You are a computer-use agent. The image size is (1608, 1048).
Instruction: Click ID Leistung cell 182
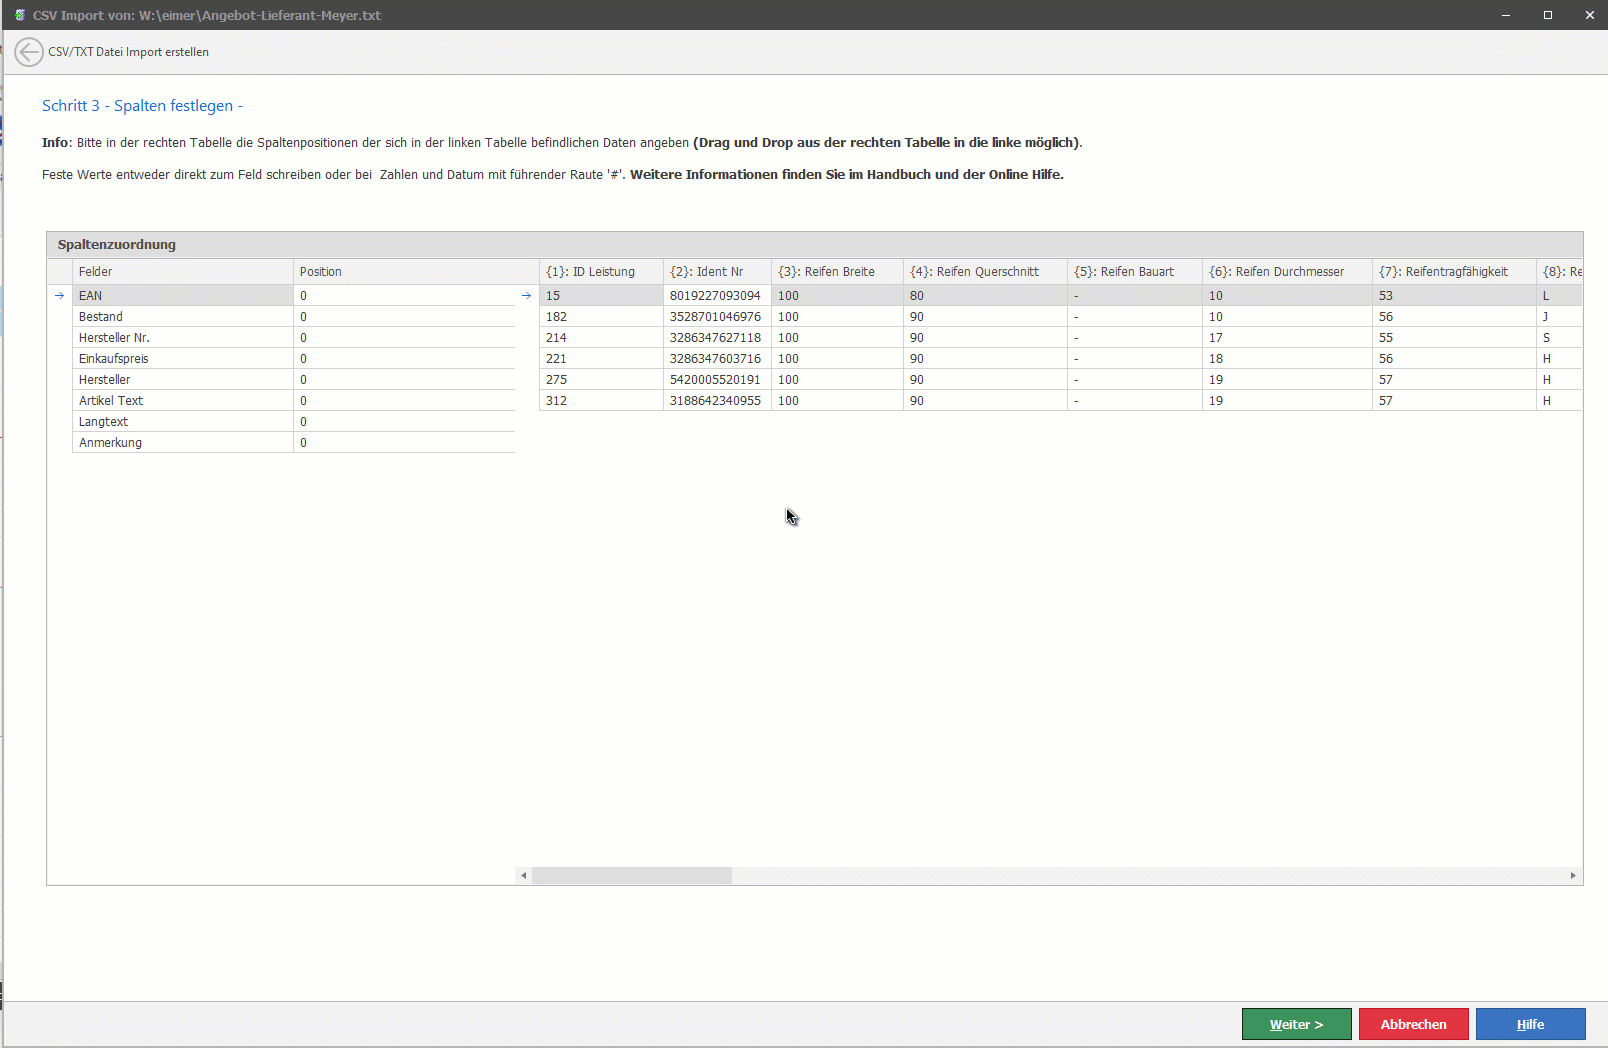[601, 317]
